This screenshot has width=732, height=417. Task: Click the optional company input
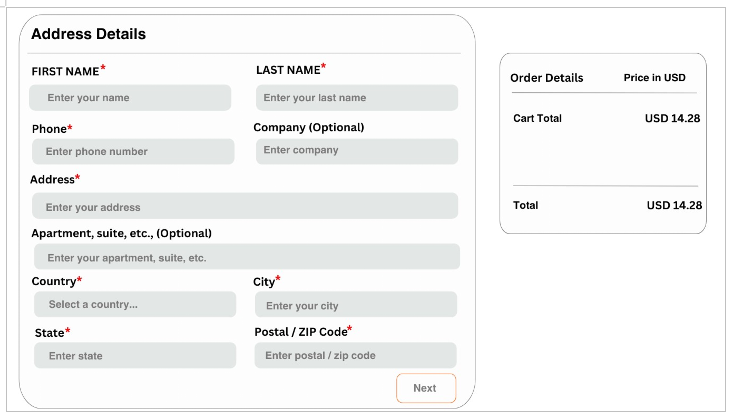356,151
